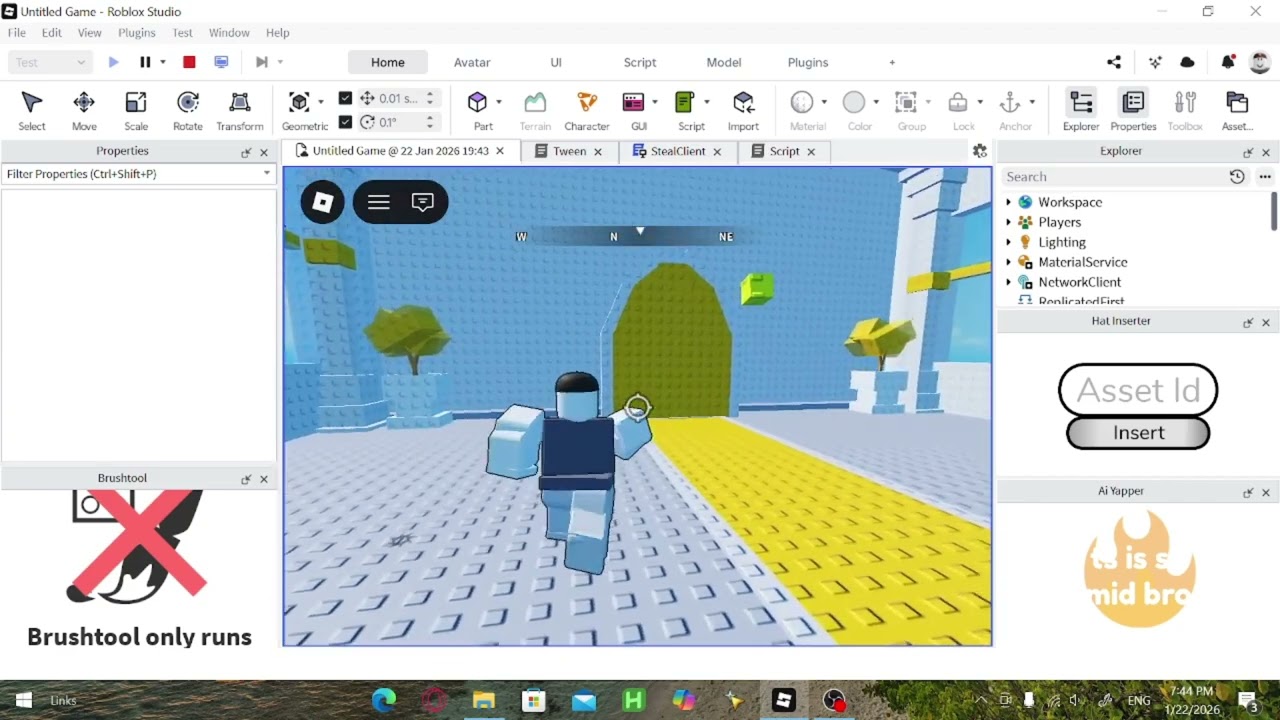The width and height of the screenshot is (1280, 720).
Task: Choose the Scale tool
Action: click(136, 110)
